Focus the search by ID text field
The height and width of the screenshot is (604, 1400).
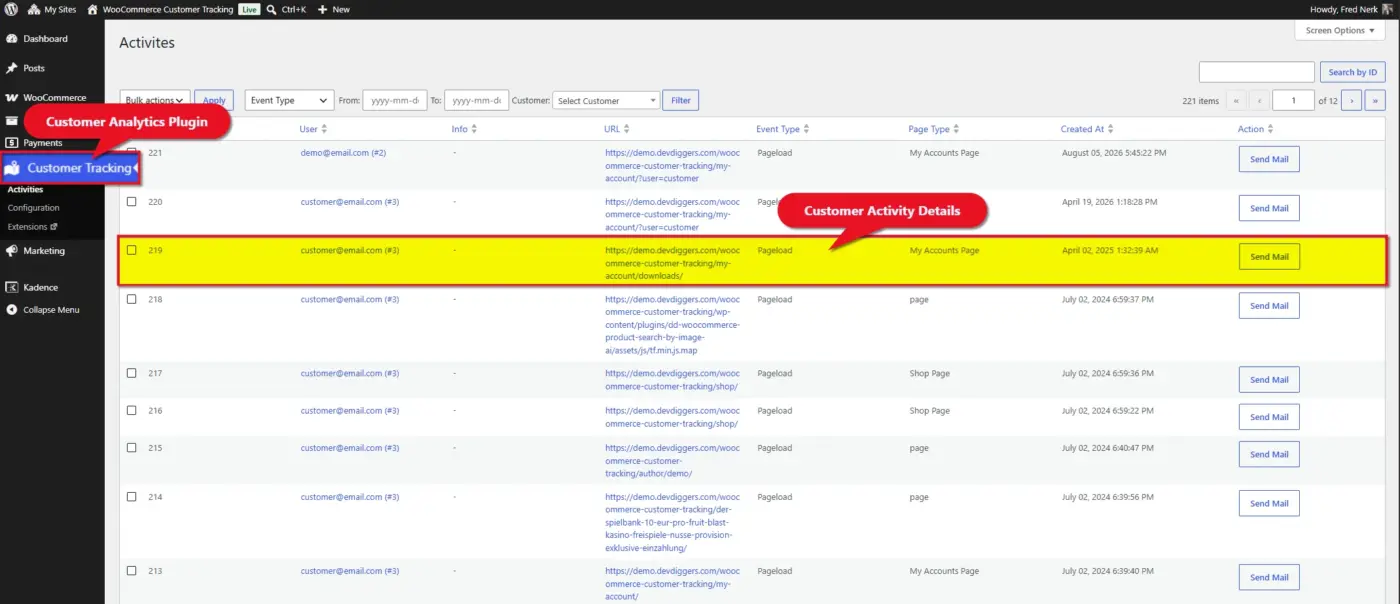pyautogui.click(x=1256, y=72)
